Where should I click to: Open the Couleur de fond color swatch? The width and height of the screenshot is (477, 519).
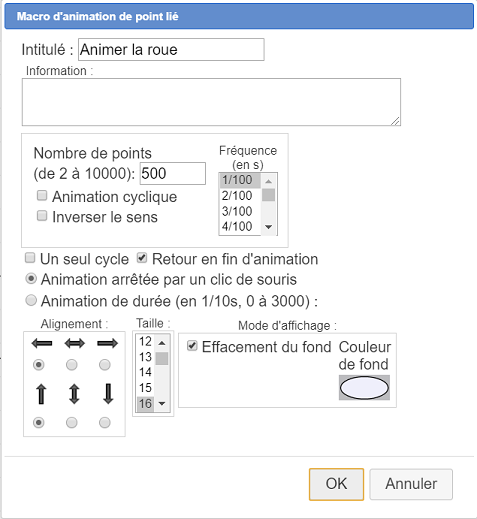point(364,388)
